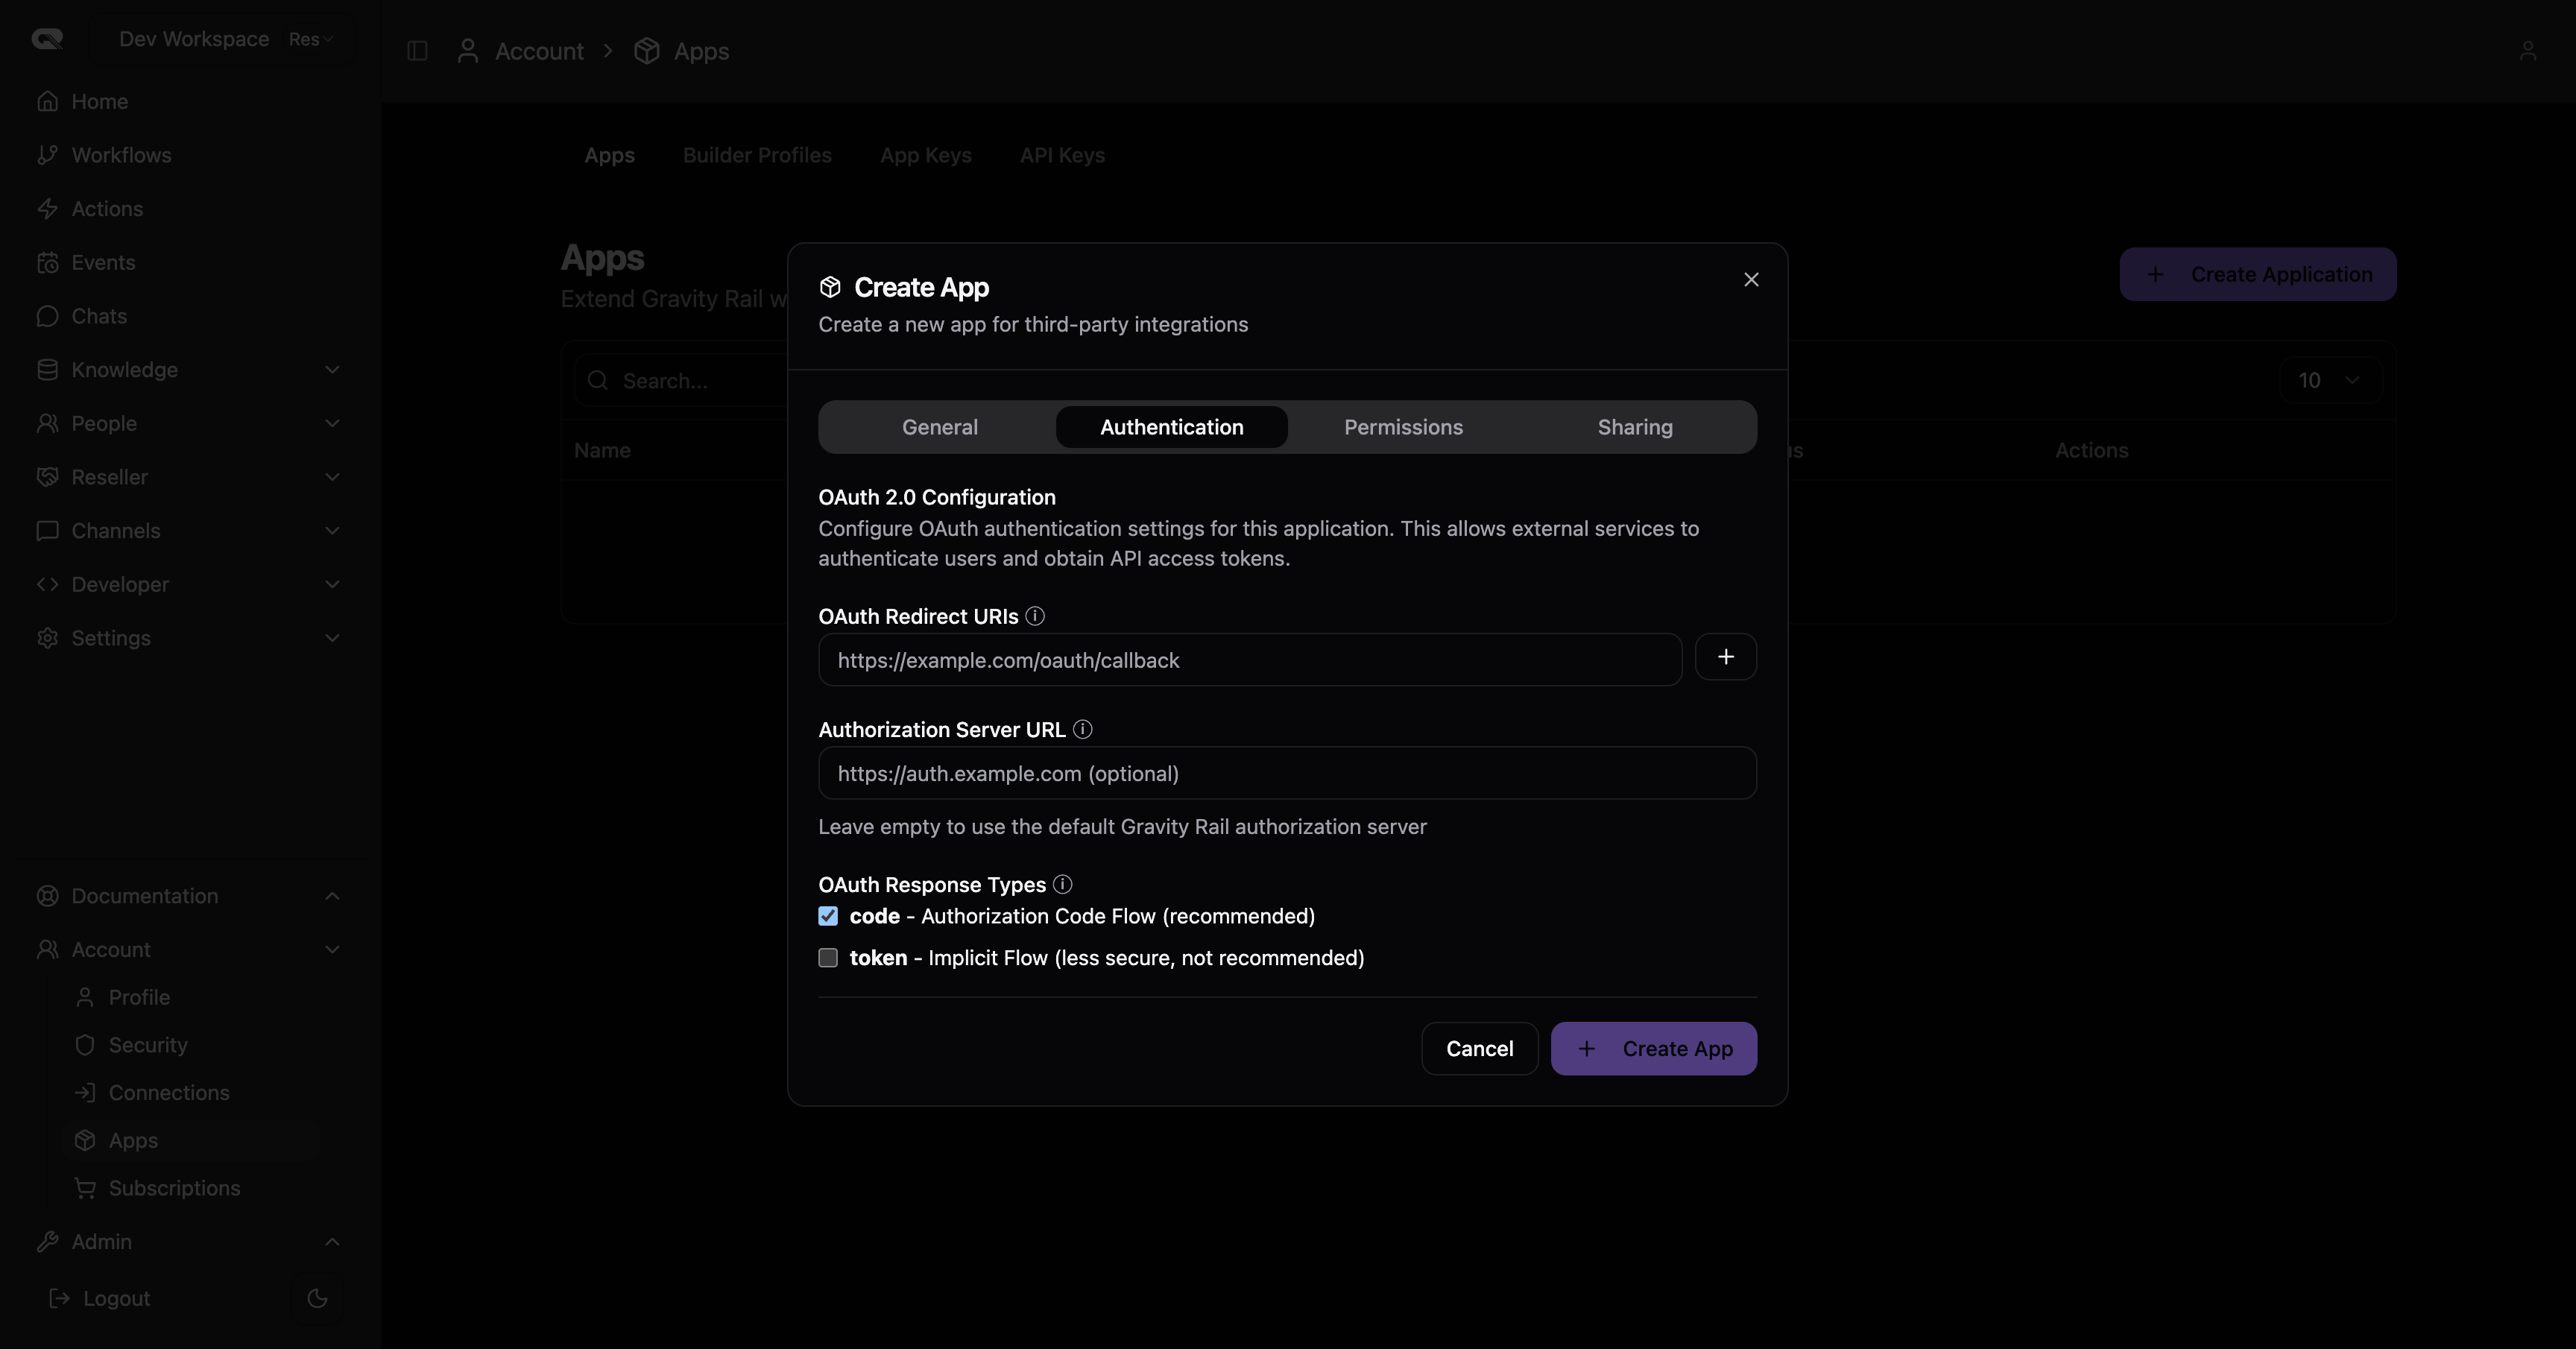Image resolution: width=2576 pixels, height=1349 pixels.
Task: Click the Actions lightning icon
Action: [47, 209]
